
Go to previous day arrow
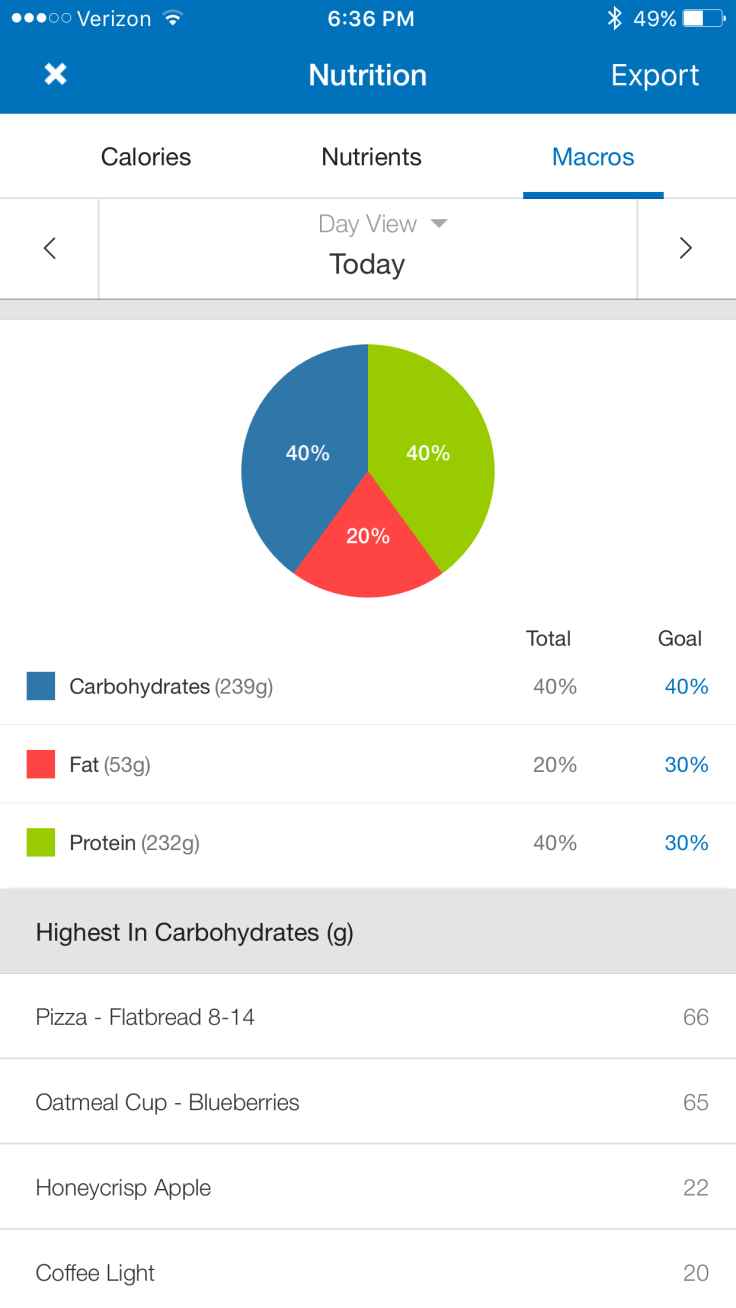pyautogui.click(x=50, y=249)
